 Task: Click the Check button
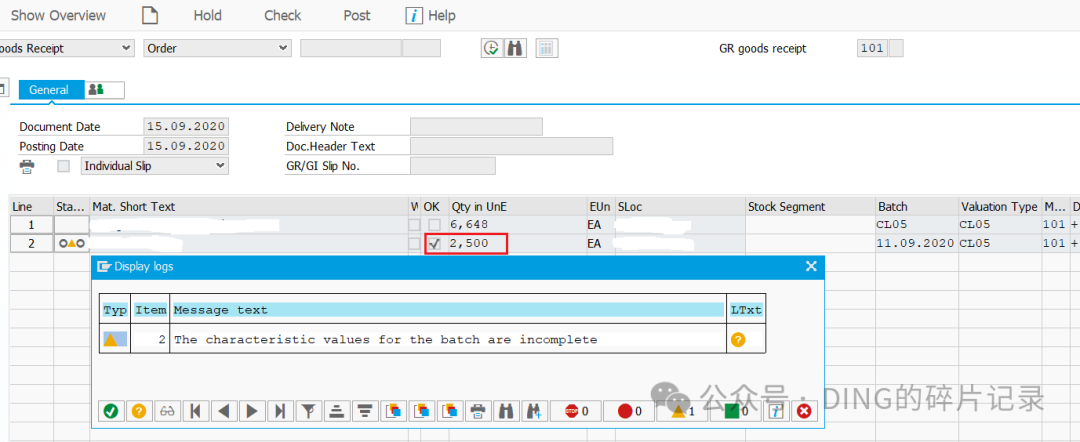click(x=282, y=15)
